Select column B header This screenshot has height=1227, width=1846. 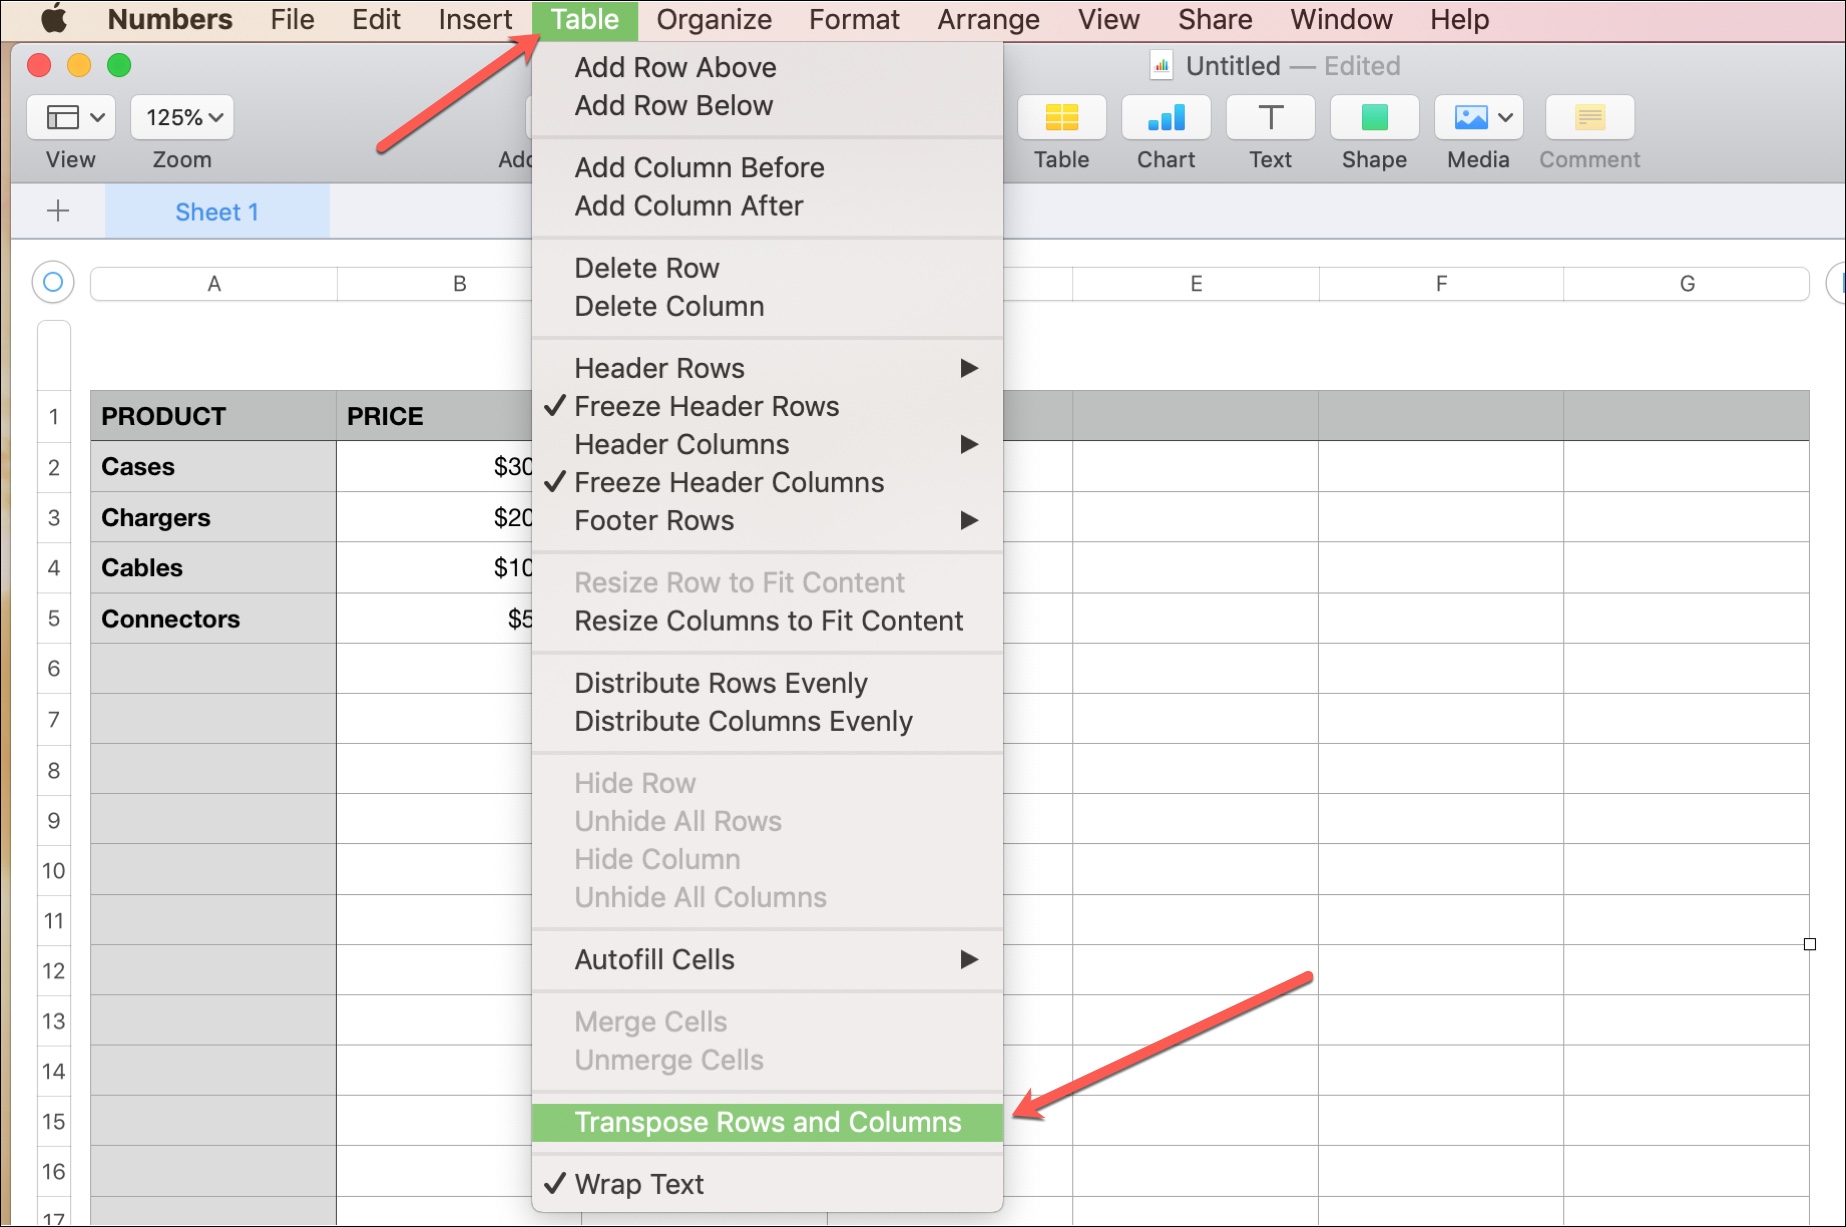[x=459, y=284]
